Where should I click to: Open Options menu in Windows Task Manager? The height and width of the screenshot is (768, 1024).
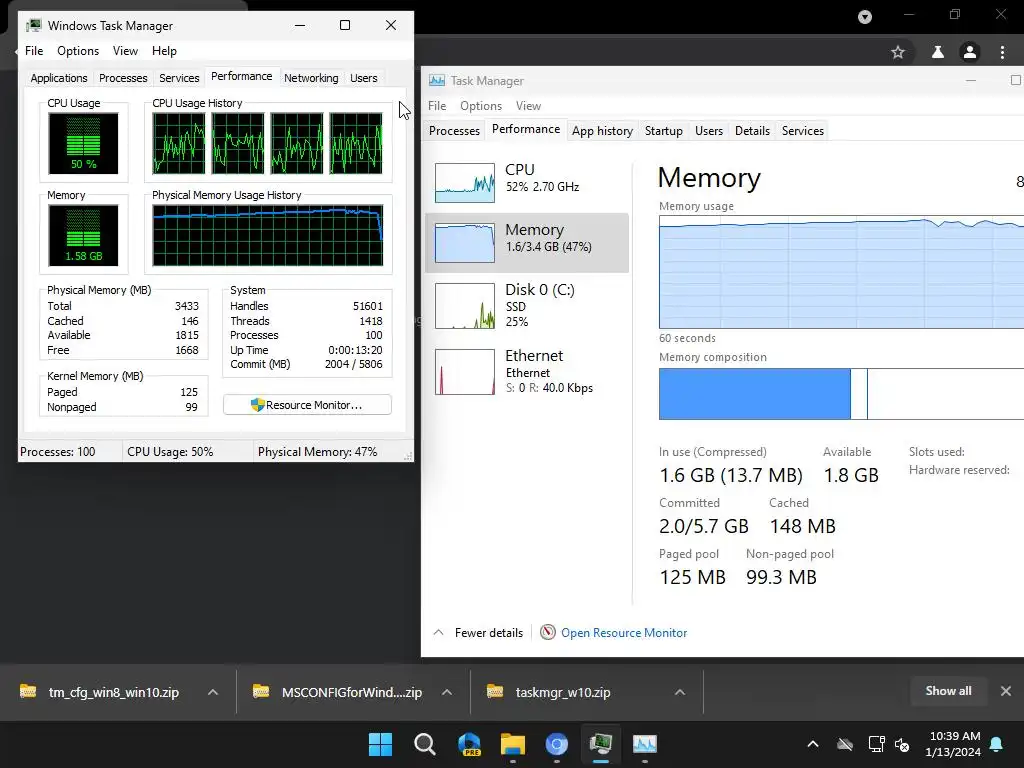pos(78,51)
